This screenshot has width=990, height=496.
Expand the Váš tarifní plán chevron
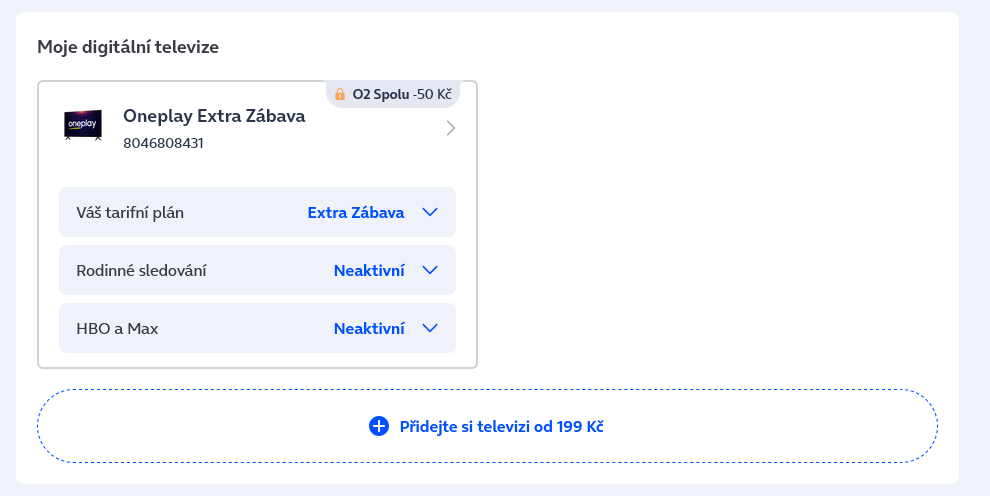[431, 212]
